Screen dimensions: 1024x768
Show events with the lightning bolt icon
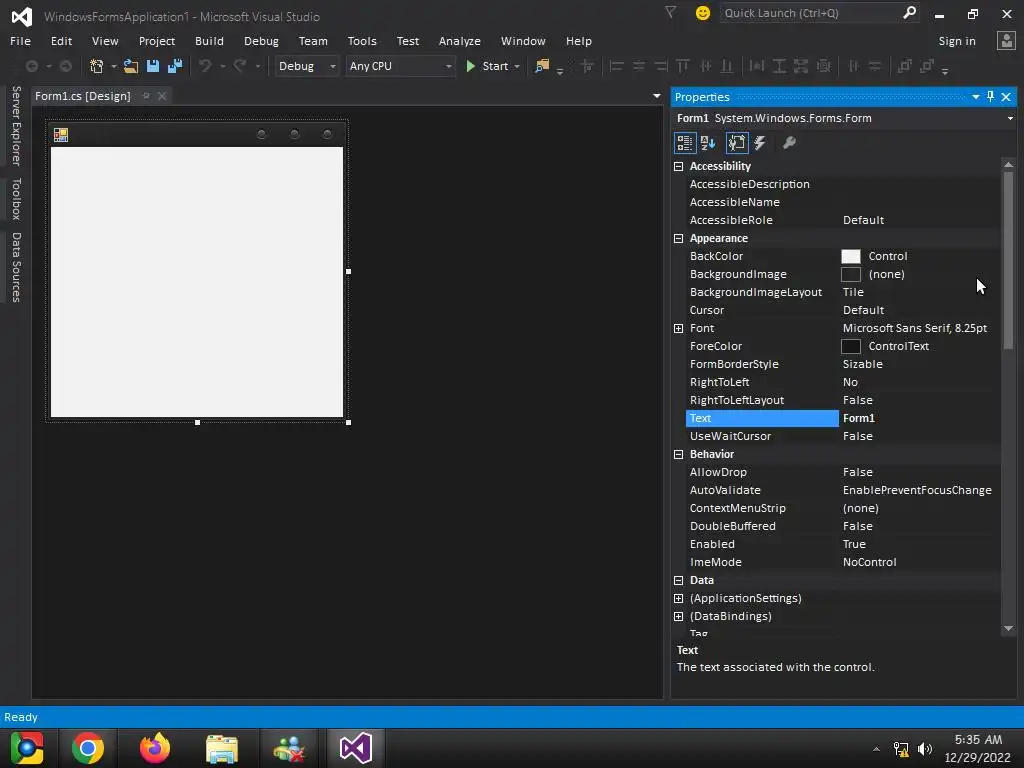760,143
